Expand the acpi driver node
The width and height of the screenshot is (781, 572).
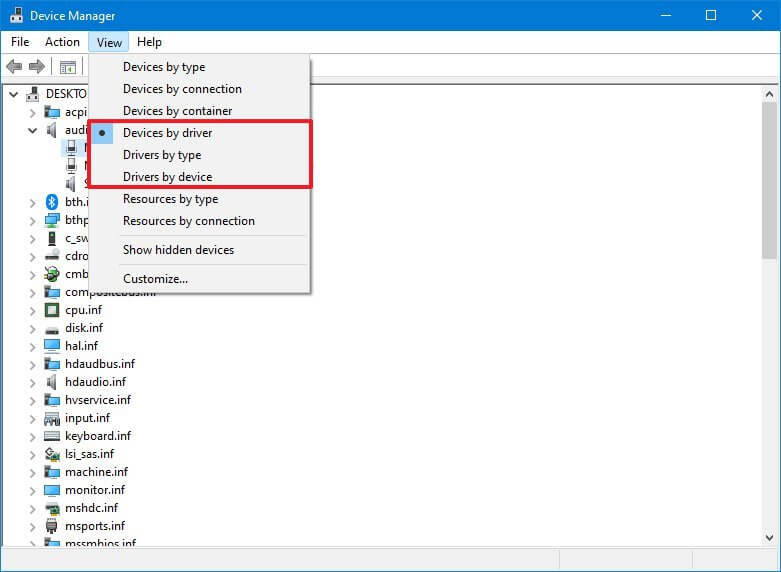click(x=32, y=113)
